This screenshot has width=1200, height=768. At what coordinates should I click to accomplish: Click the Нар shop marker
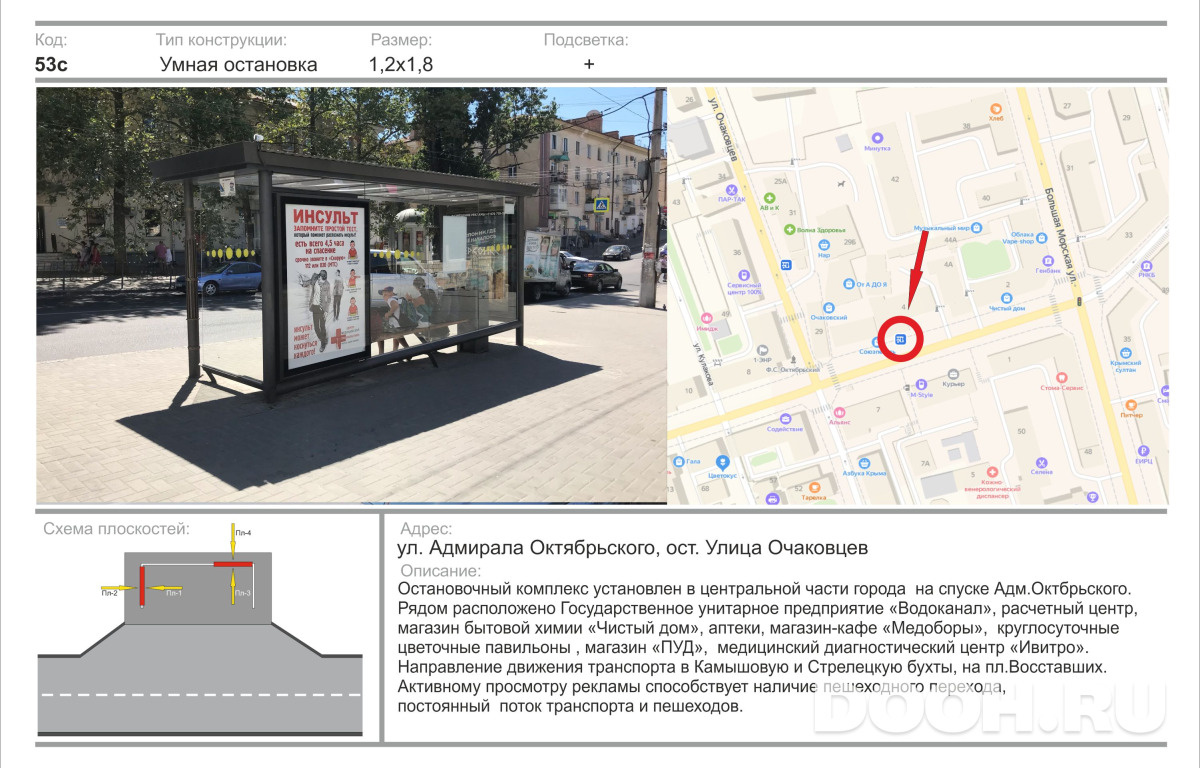(x=825, y=245)
